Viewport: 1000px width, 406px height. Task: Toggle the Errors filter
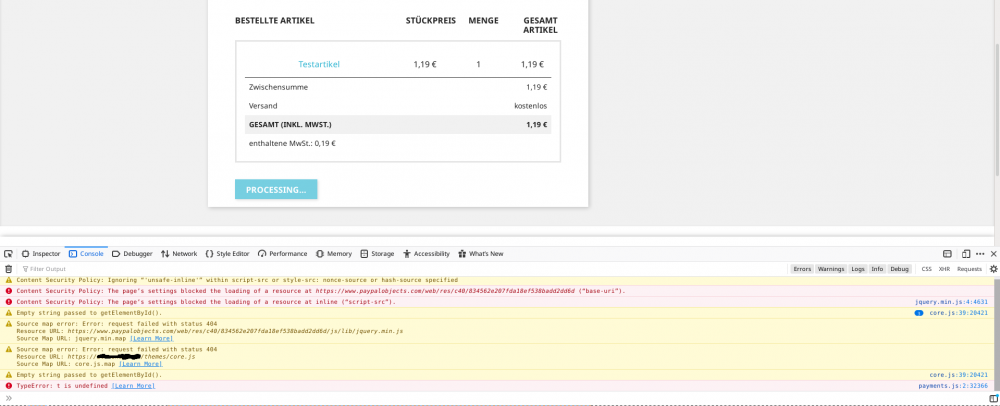click(802, 269)
